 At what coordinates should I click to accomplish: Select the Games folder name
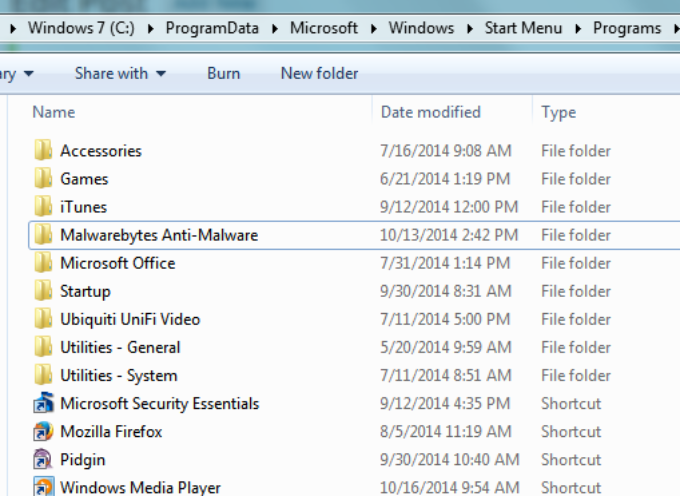[84, 179]
